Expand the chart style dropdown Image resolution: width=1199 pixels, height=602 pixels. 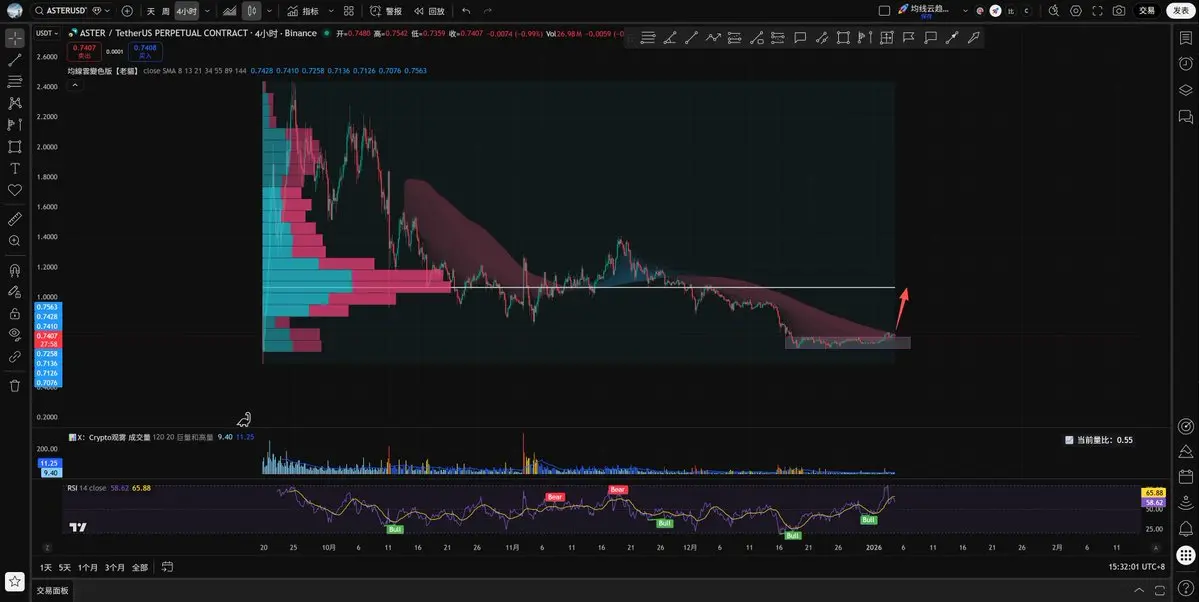point(270,11)
